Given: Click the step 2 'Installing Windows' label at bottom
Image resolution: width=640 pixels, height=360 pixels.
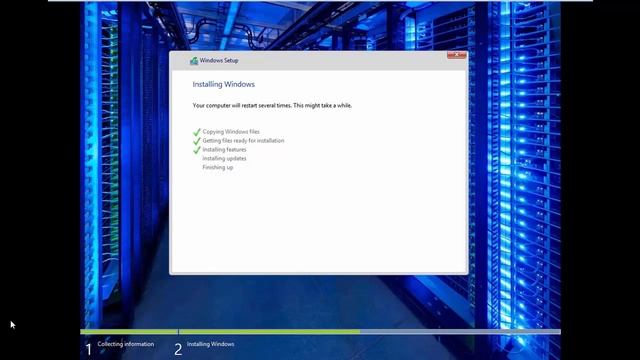Looking at the screenshot, I should pos(211,344).
